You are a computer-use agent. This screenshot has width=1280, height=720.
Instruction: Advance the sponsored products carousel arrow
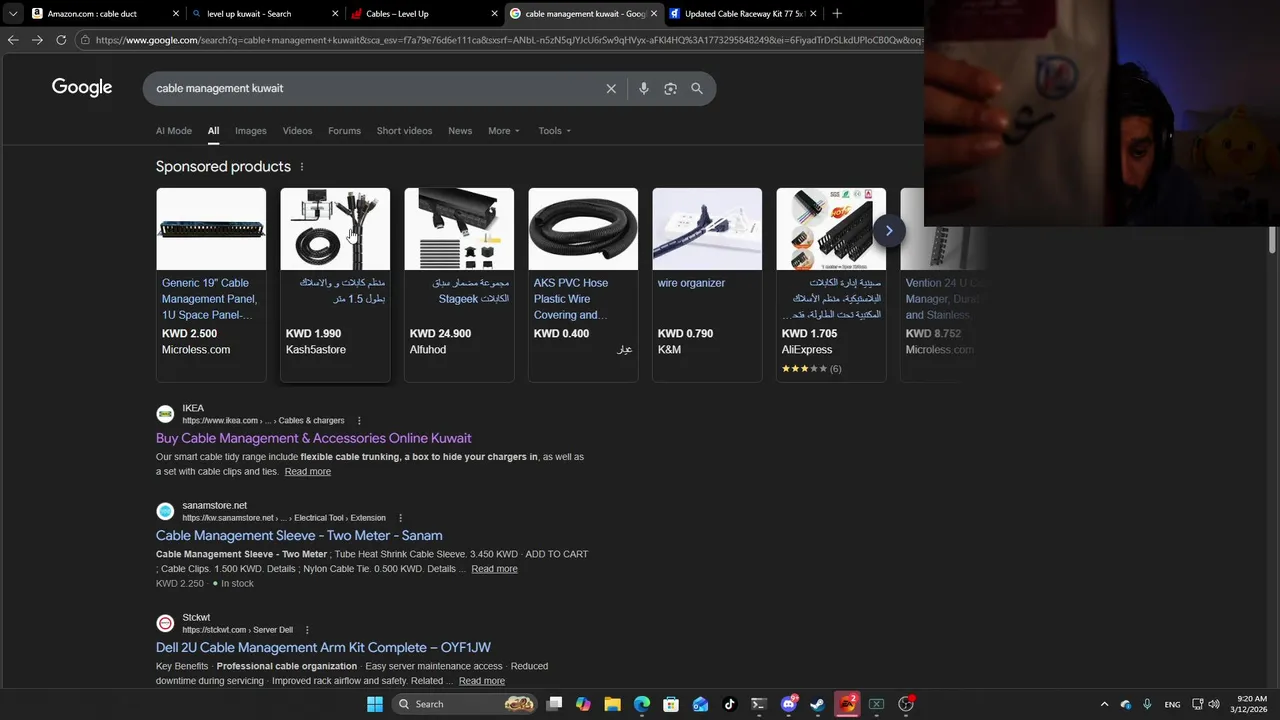[x=888, y=231]
